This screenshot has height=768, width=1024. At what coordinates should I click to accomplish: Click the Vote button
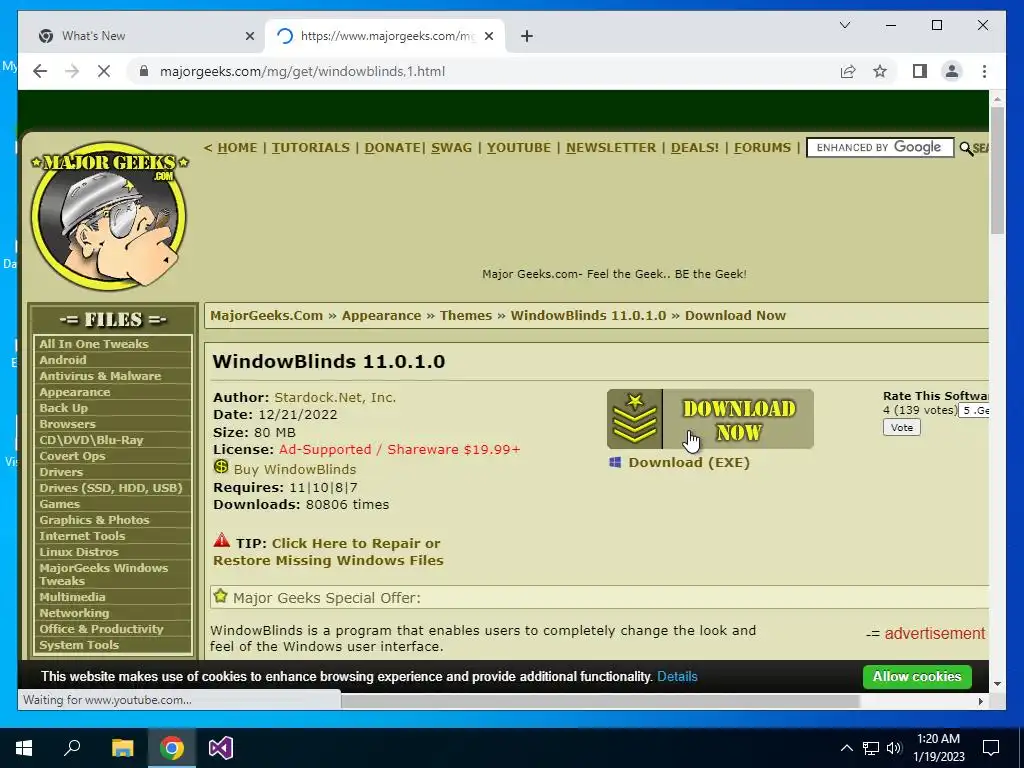pyautogui.click(x=901, y=427)
